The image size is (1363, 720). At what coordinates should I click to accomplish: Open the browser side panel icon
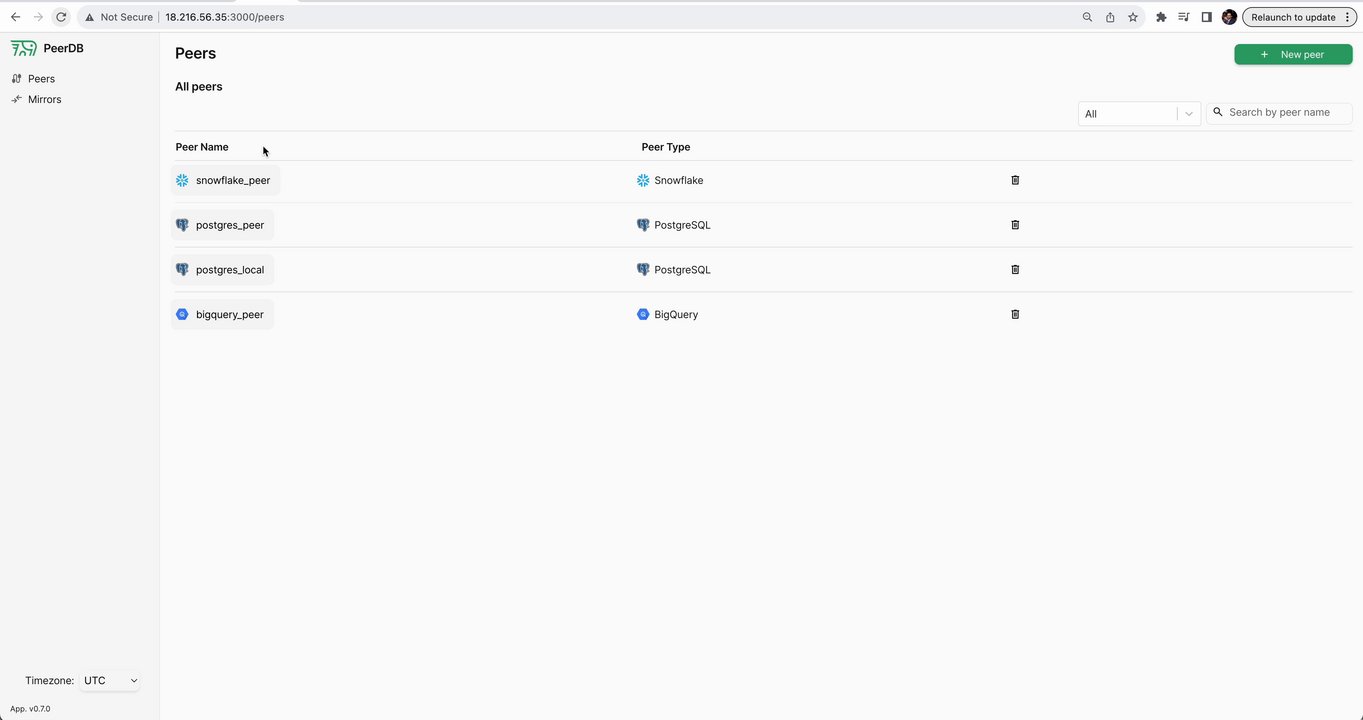1207,17
